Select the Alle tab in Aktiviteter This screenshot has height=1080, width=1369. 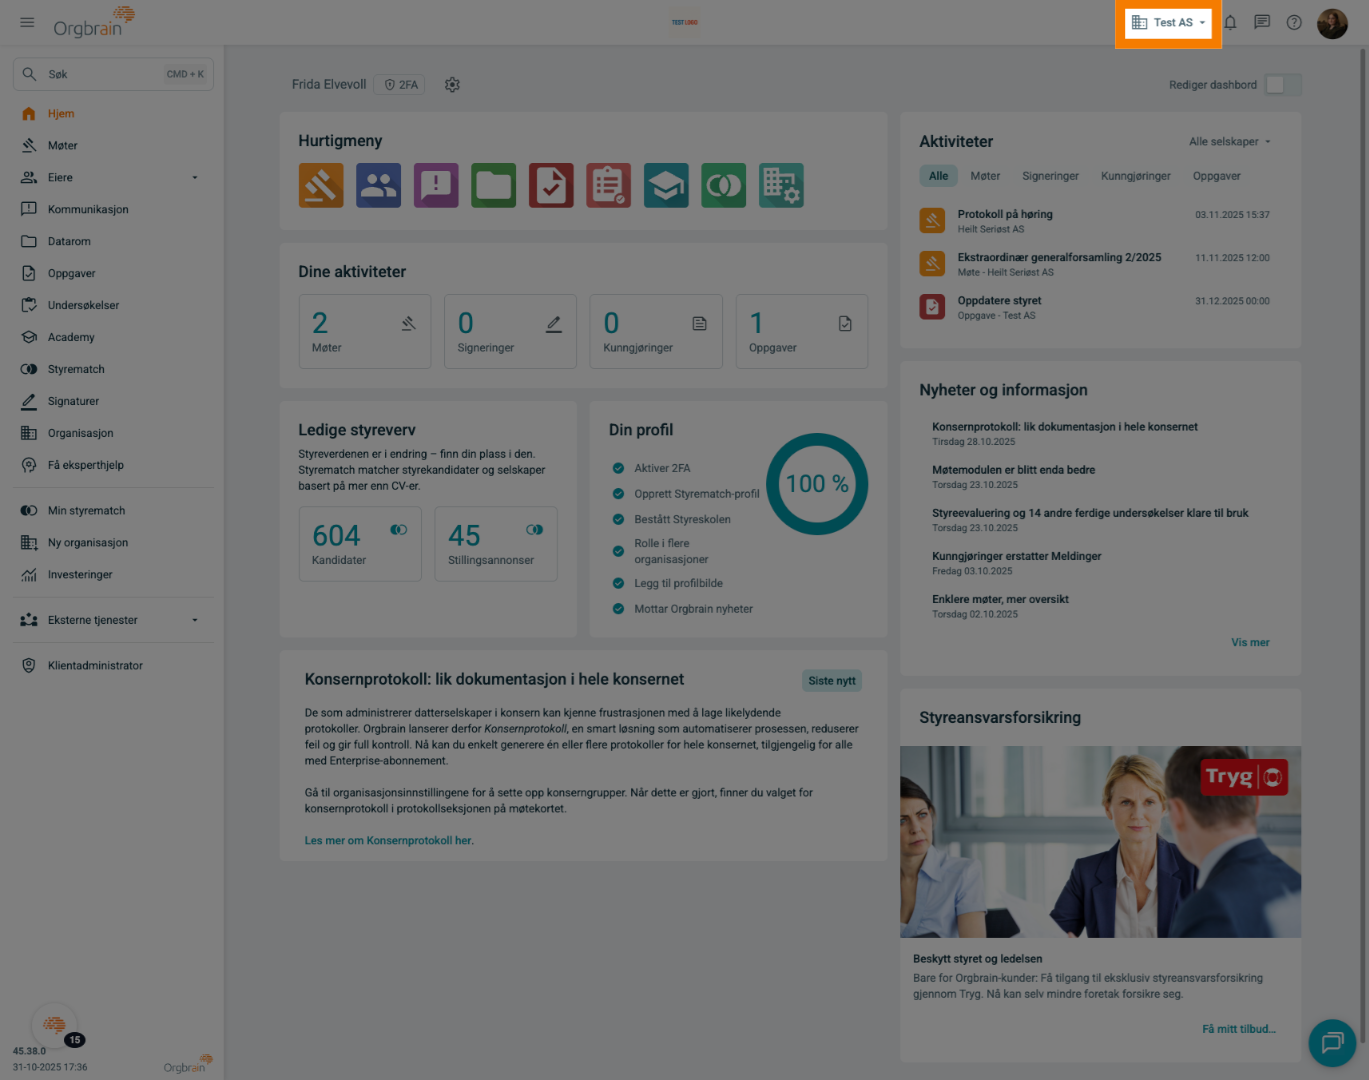938,176
